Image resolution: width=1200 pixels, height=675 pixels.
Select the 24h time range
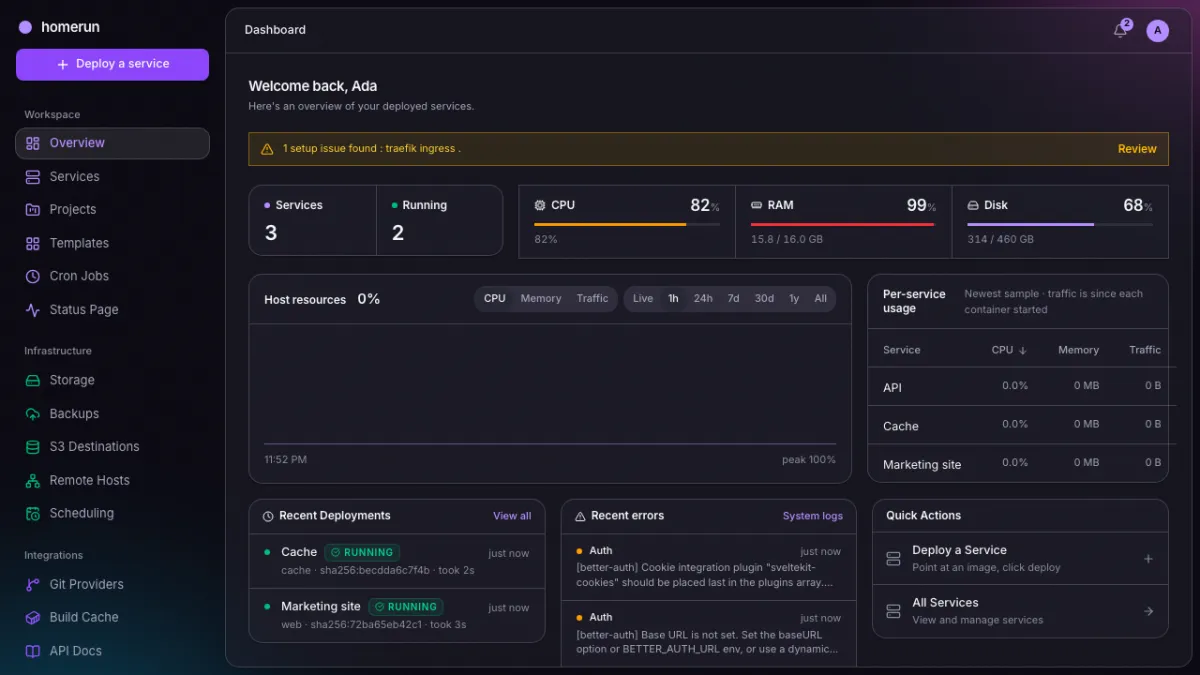pyautogui.click(x=703, y=299)
